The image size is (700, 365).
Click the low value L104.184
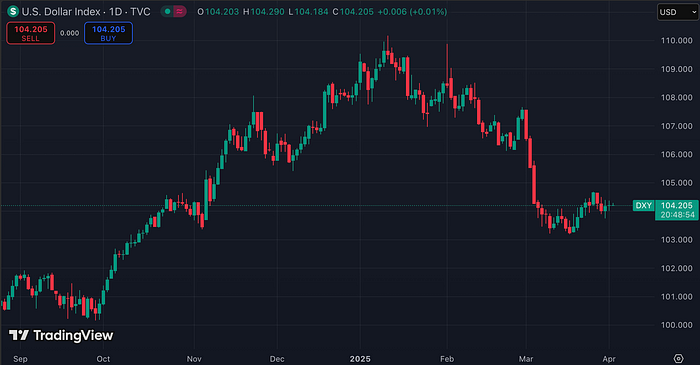tap(308, 12)
